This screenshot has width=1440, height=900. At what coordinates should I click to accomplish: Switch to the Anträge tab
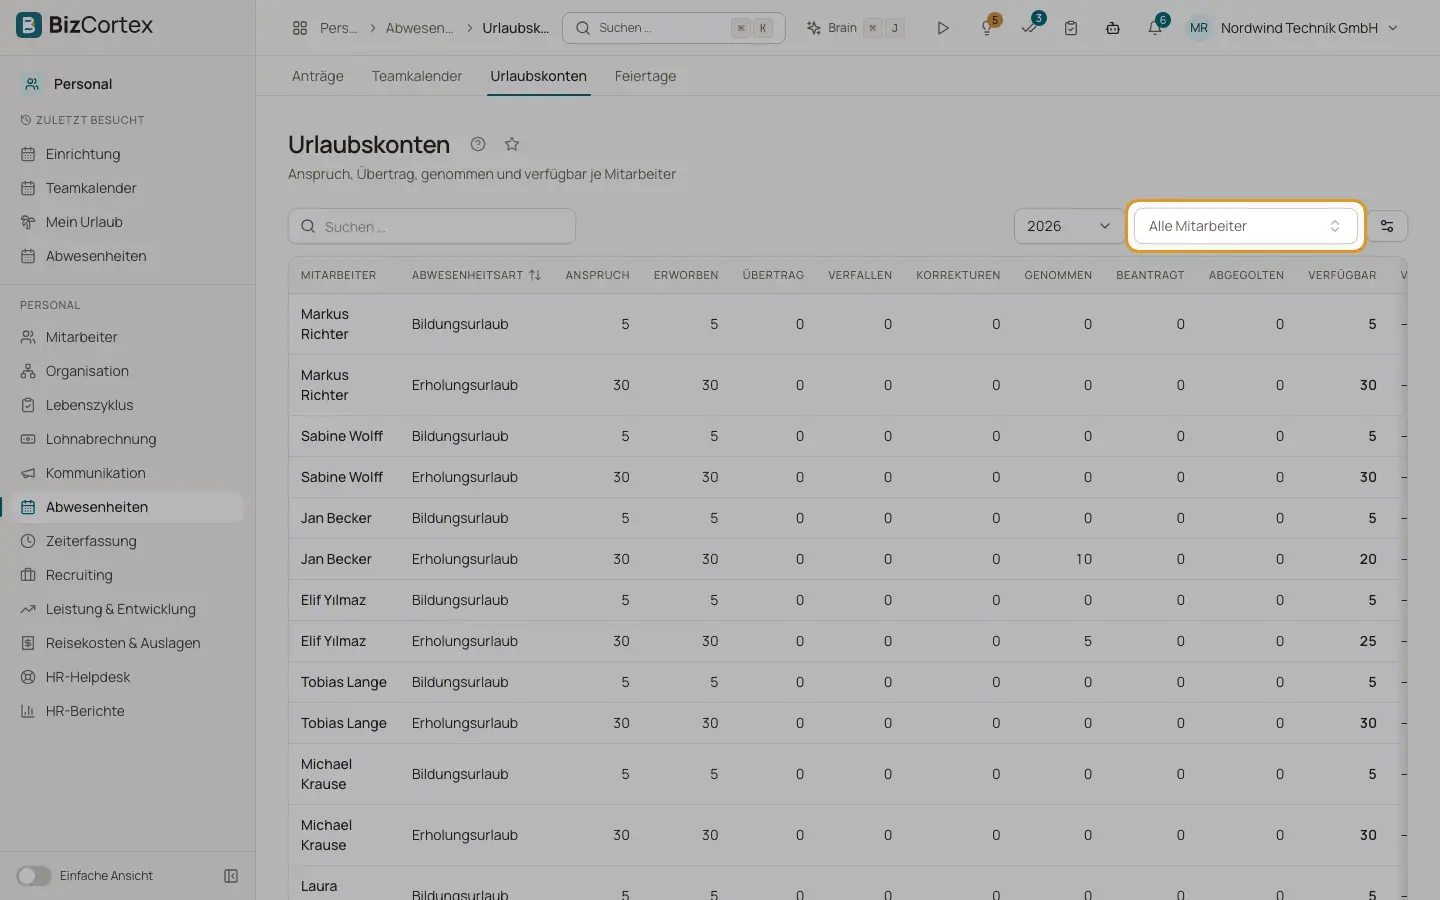pyautogui.click(x=318, y=76)
